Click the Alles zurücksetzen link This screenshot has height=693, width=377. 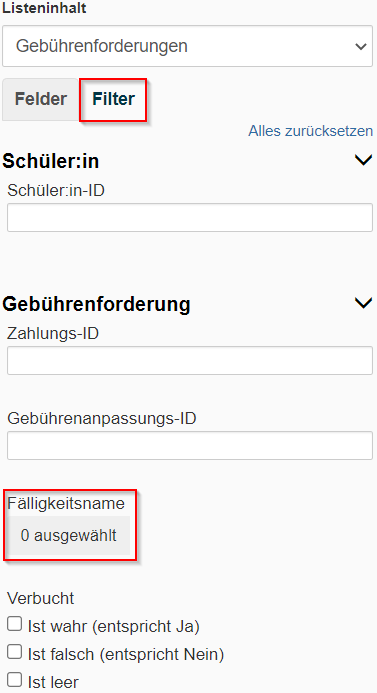pyautogui.click(x=310, y=131)
